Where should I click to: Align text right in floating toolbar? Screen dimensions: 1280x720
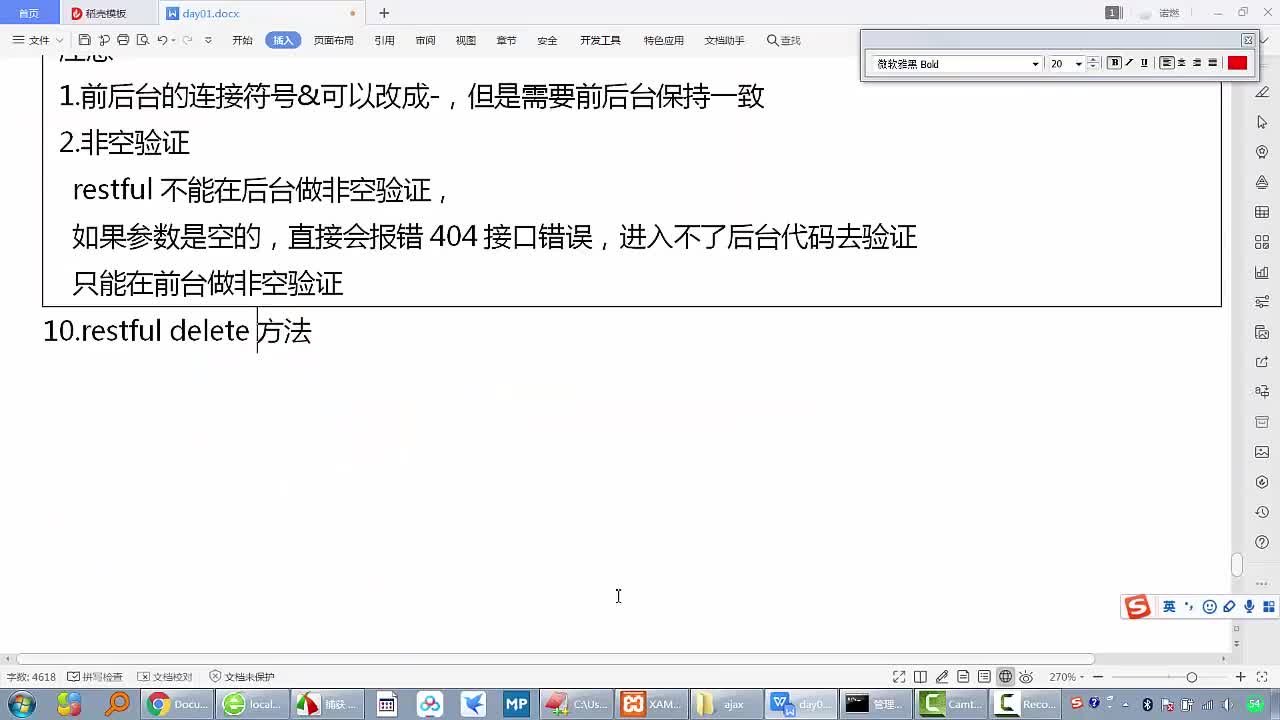(x=1197, y=63)
